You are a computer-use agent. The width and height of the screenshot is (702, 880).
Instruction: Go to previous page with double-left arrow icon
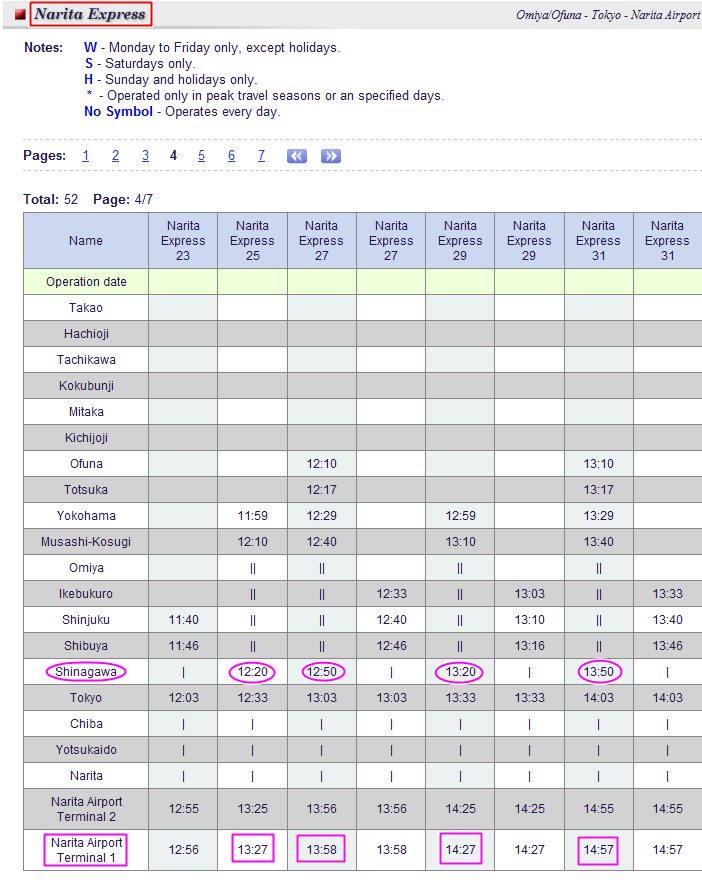coord(297,156)
